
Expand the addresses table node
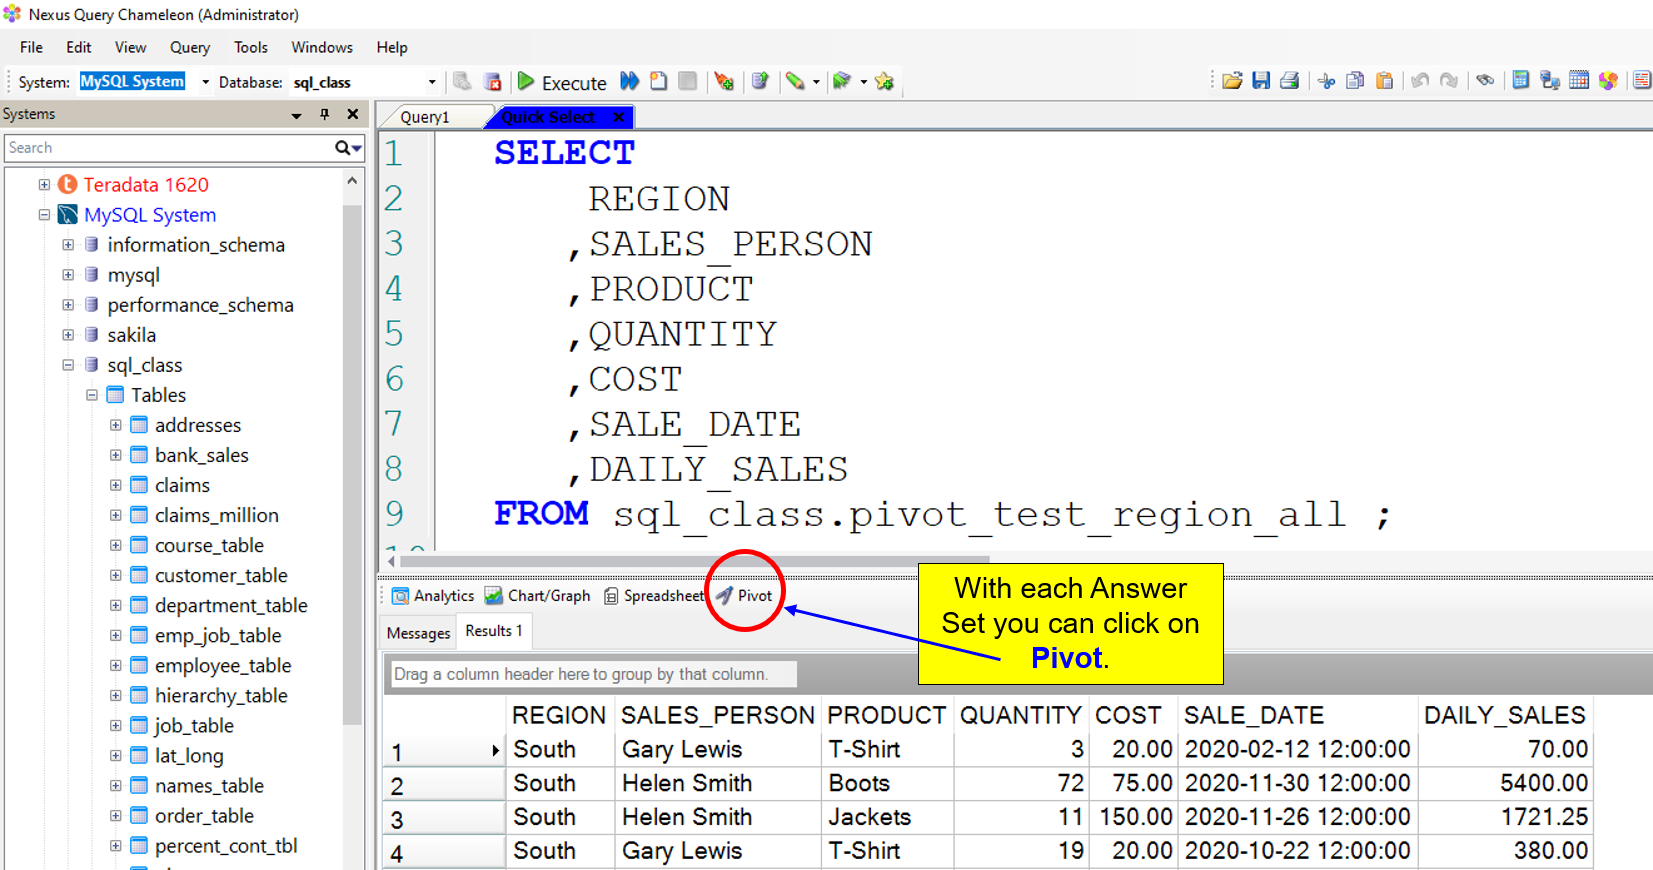(116, 424)
